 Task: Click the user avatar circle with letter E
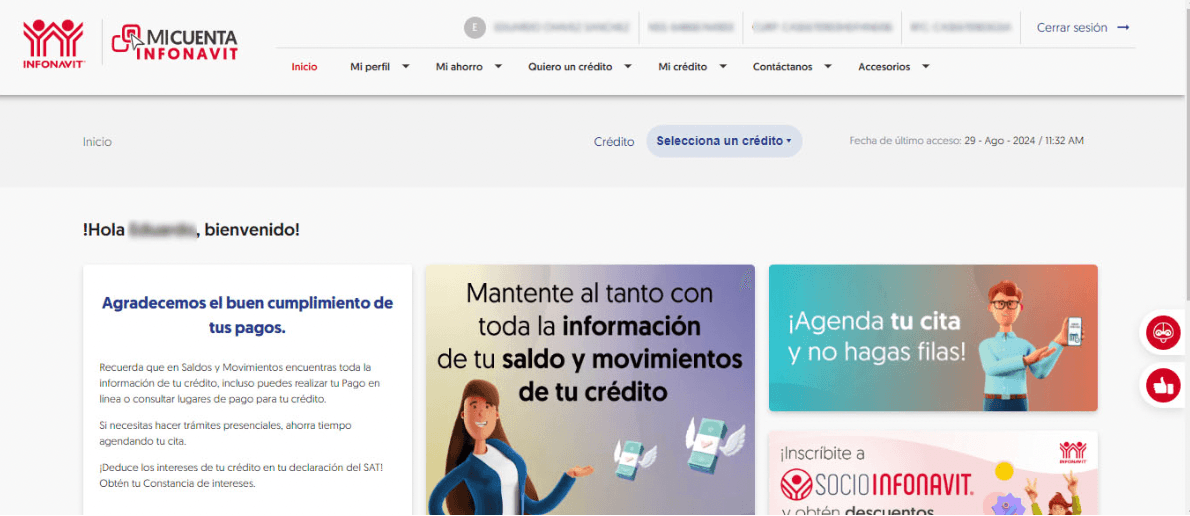(474, 28)
